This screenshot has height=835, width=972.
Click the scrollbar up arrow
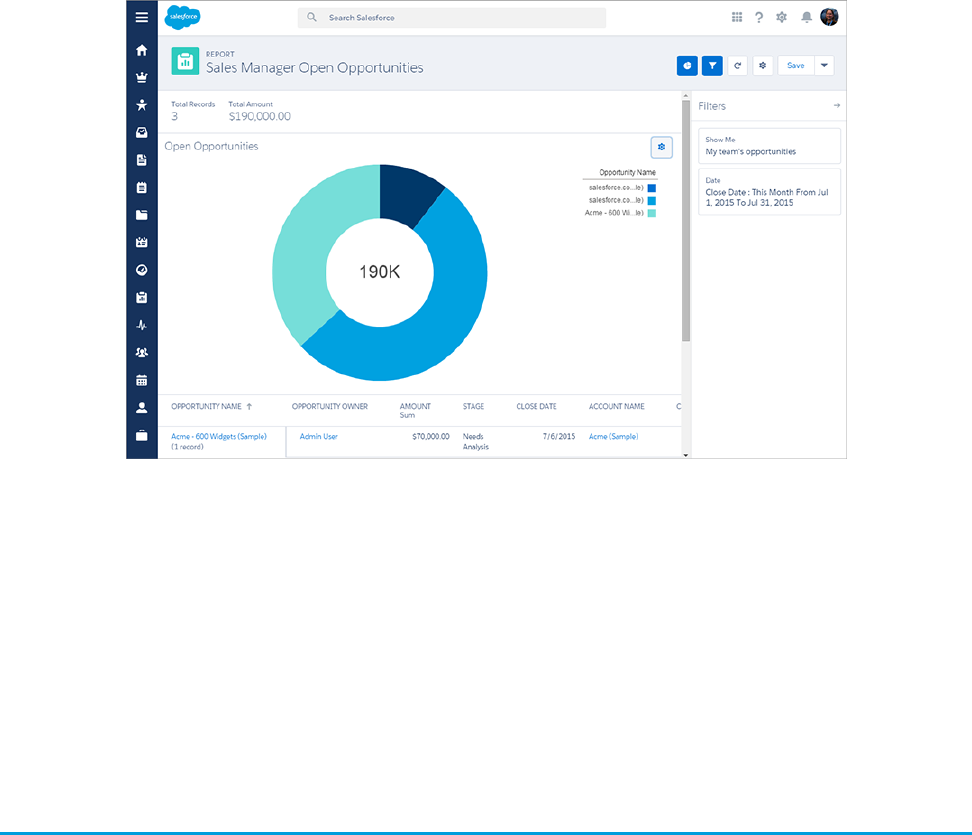point(686,96)
